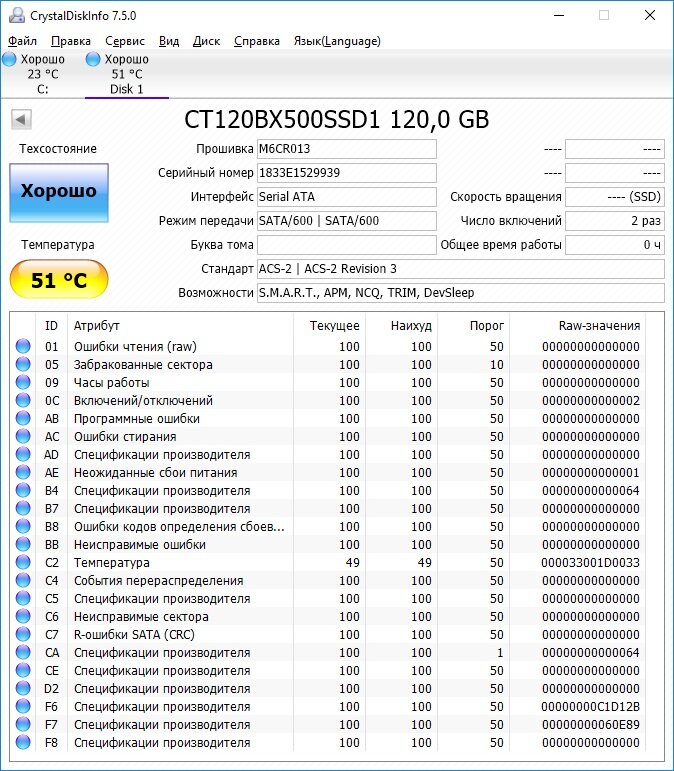674x771 pixels.
Task: Open the Вид menu
Action: click(x=169, y=41)
